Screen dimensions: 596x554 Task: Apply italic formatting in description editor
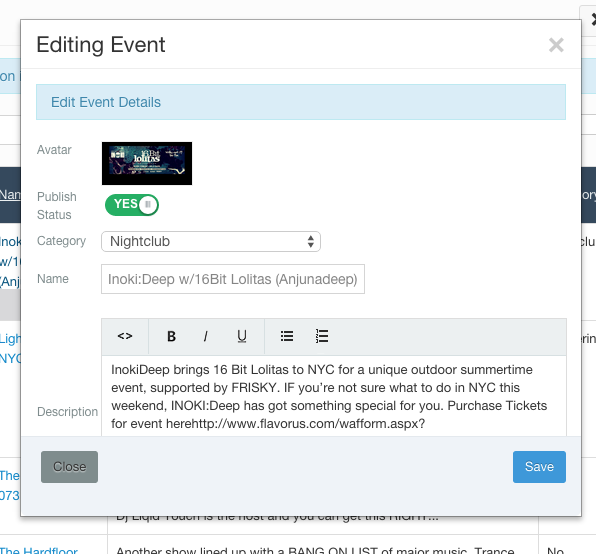206,336
